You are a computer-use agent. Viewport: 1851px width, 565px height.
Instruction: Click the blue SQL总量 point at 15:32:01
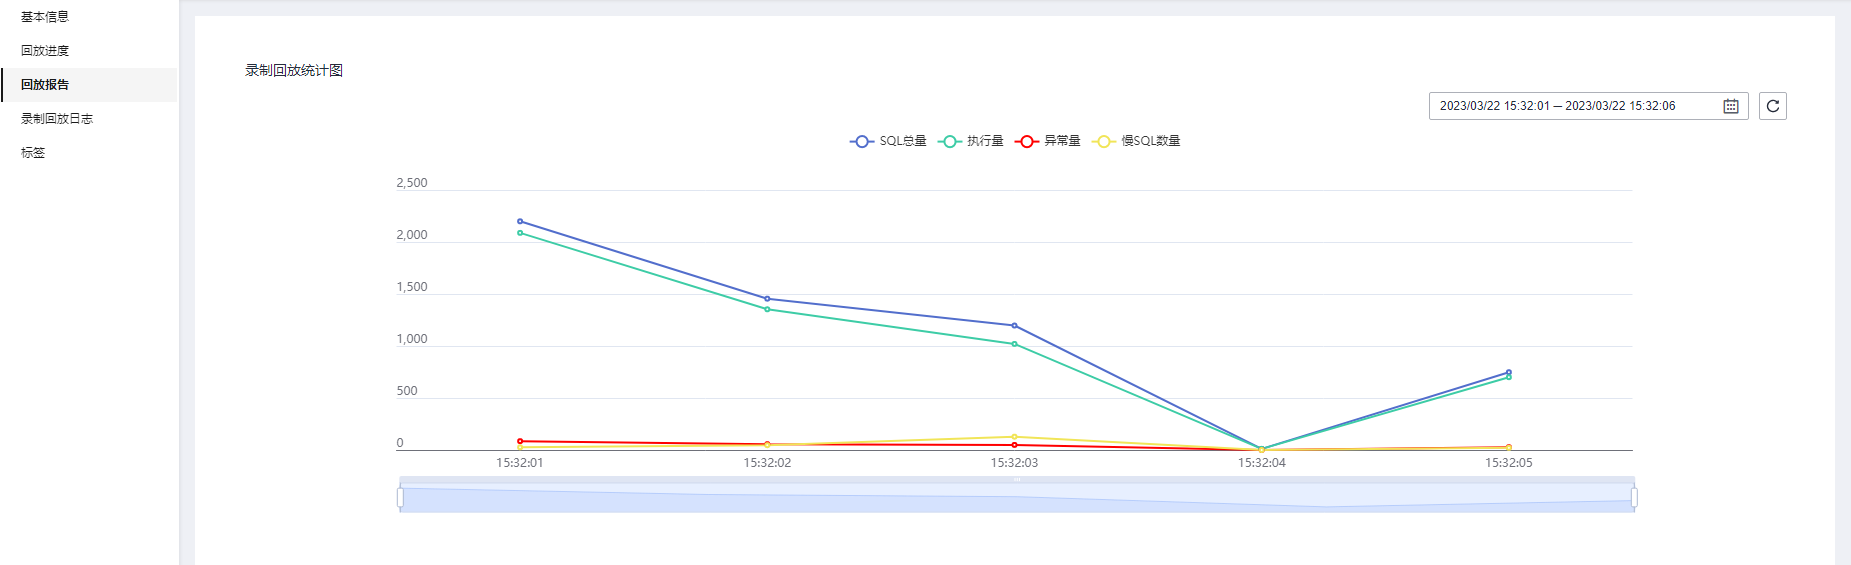tap(520, 221)
